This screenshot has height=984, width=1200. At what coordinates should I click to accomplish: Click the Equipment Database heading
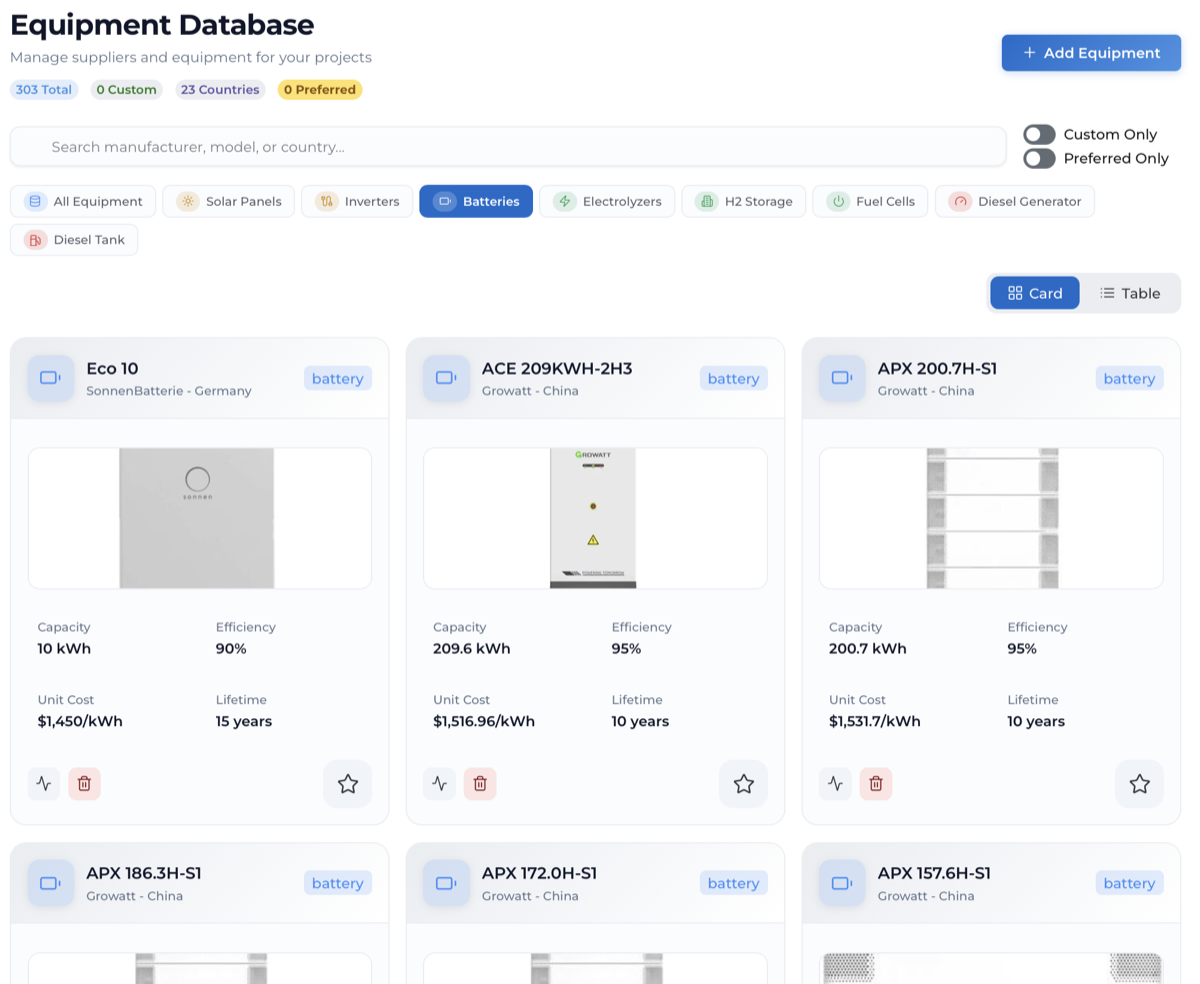coord(162,24)
